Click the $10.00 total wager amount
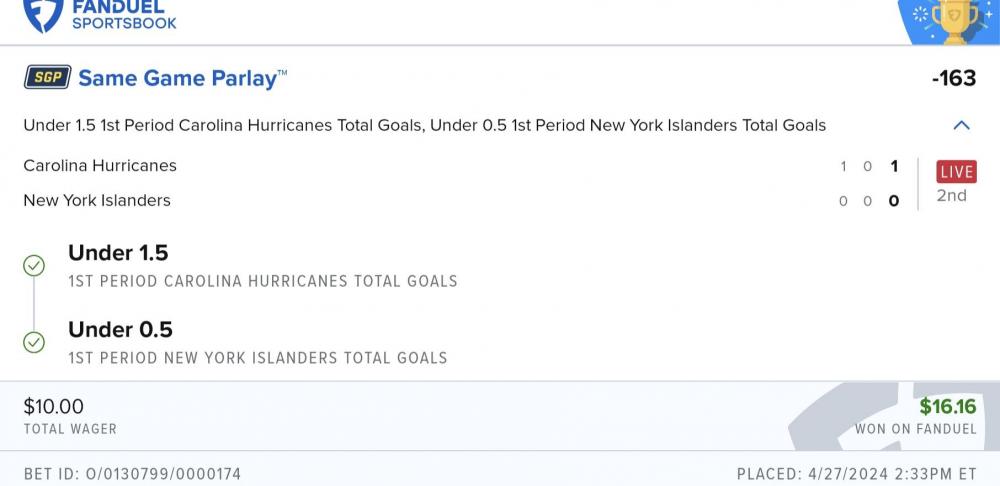This screenshot has width=1000, height=486. (54, 406)
